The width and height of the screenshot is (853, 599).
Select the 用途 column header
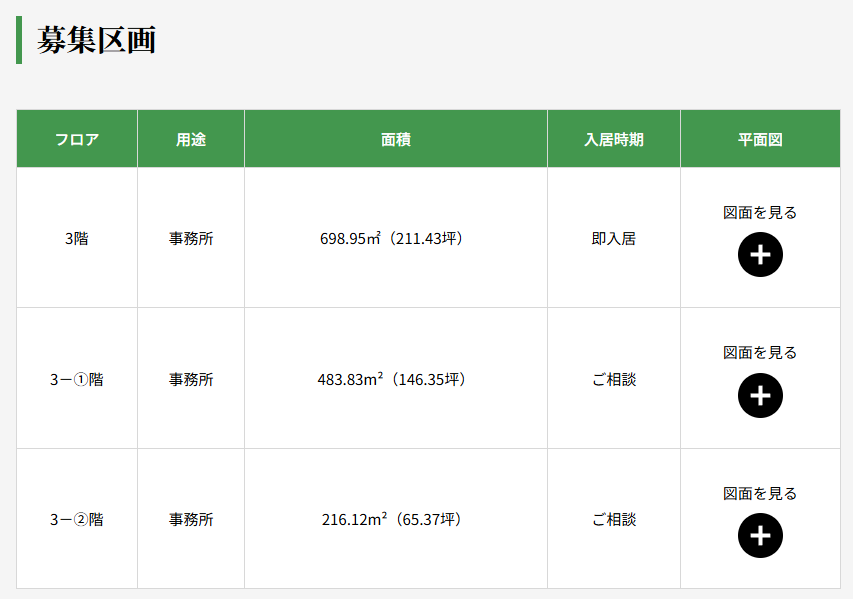(x=191, y=139)
